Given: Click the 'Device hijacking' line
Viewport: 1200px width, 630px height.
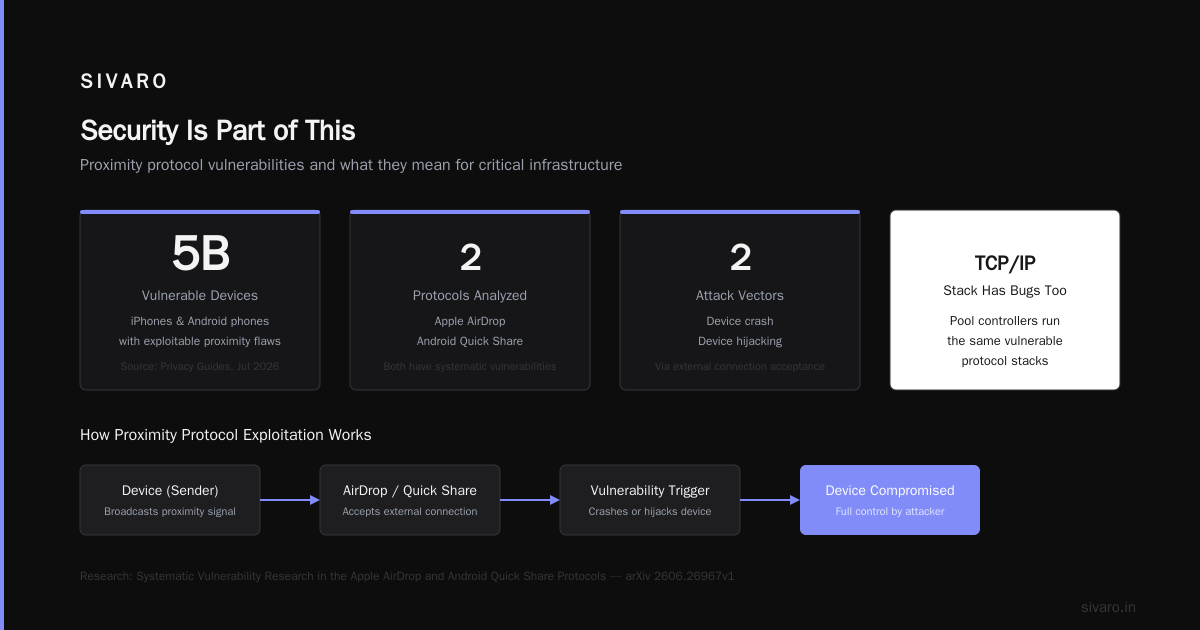Looking at the screenshot, I should click(x=740, y=341).
